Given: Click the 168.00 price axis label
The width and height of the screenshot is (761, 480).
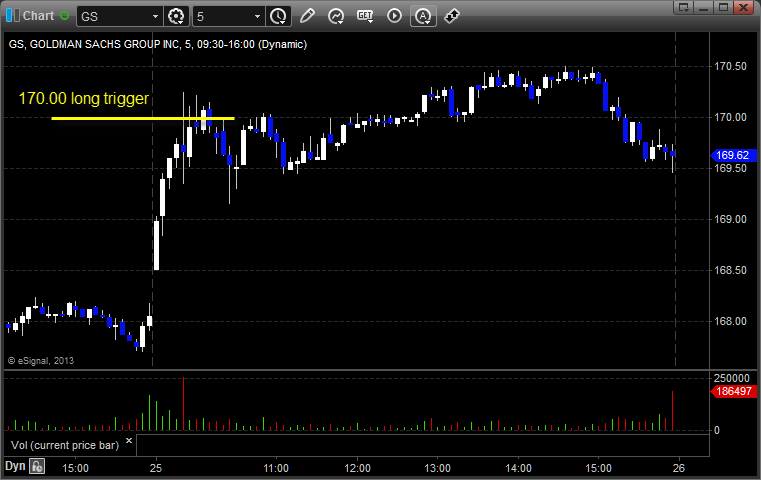Looking at the screenshot, I should (730, 321).
